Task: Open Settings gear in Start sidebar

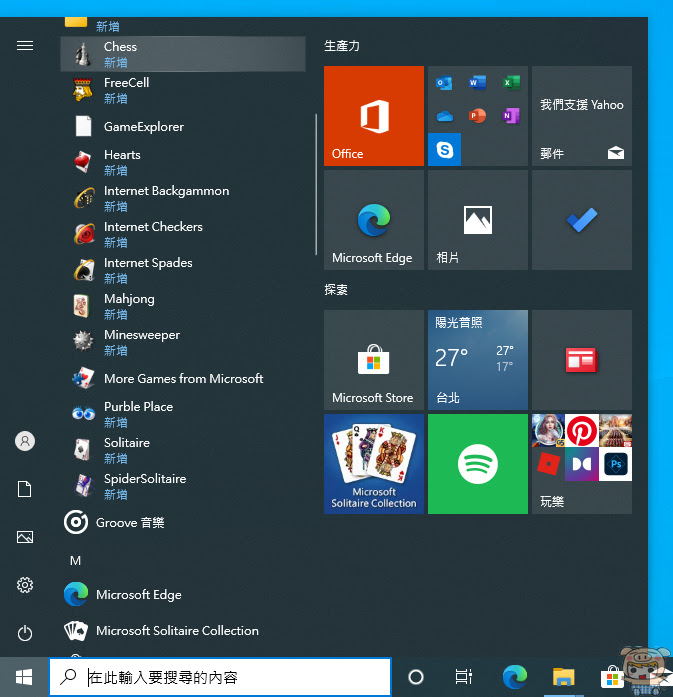Action: point(25,585)
